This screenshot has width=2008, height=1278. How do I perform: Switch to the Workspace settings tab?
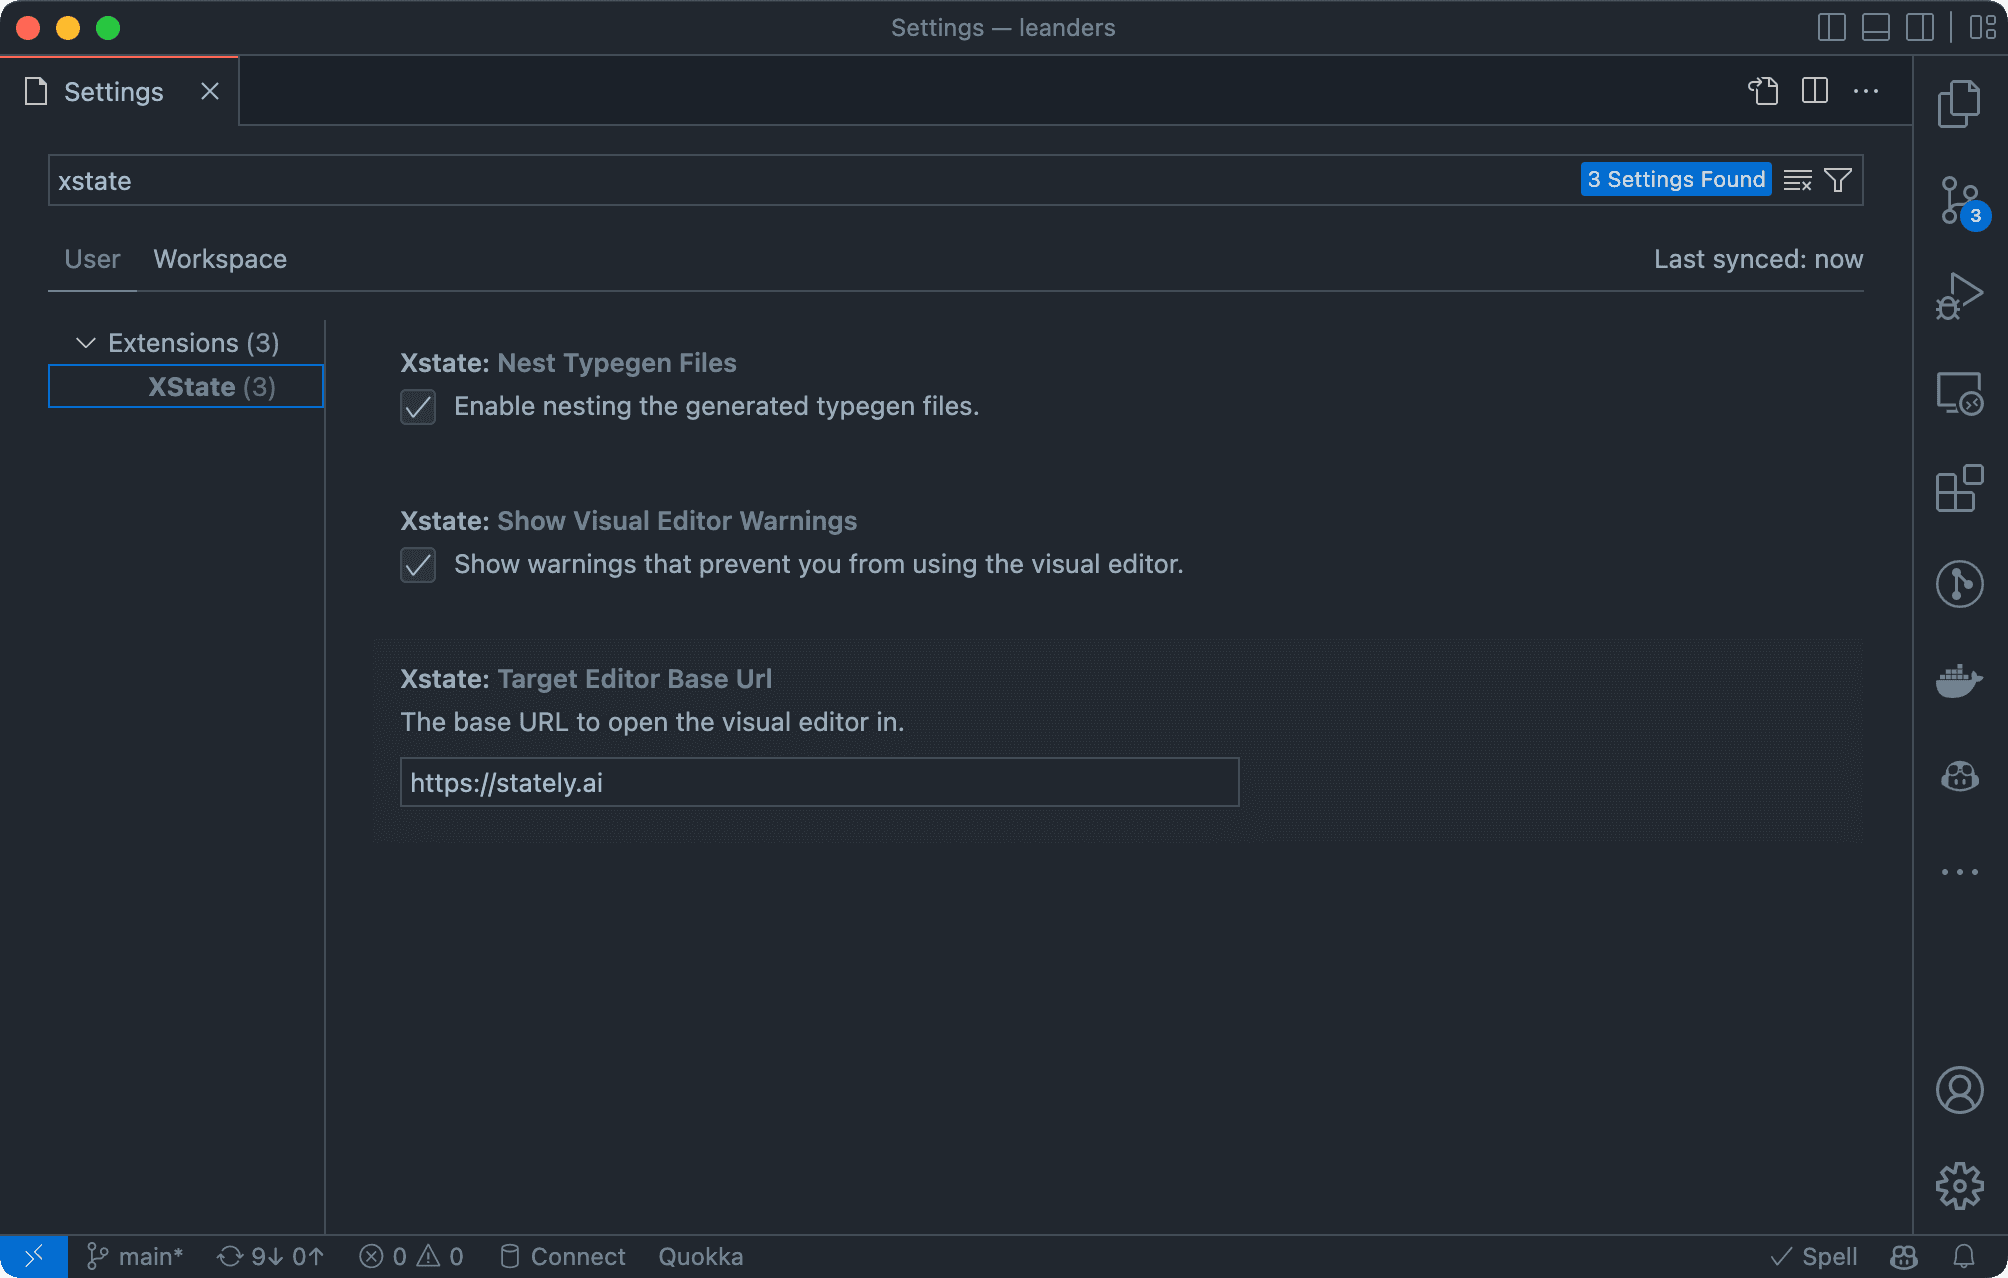220,259
